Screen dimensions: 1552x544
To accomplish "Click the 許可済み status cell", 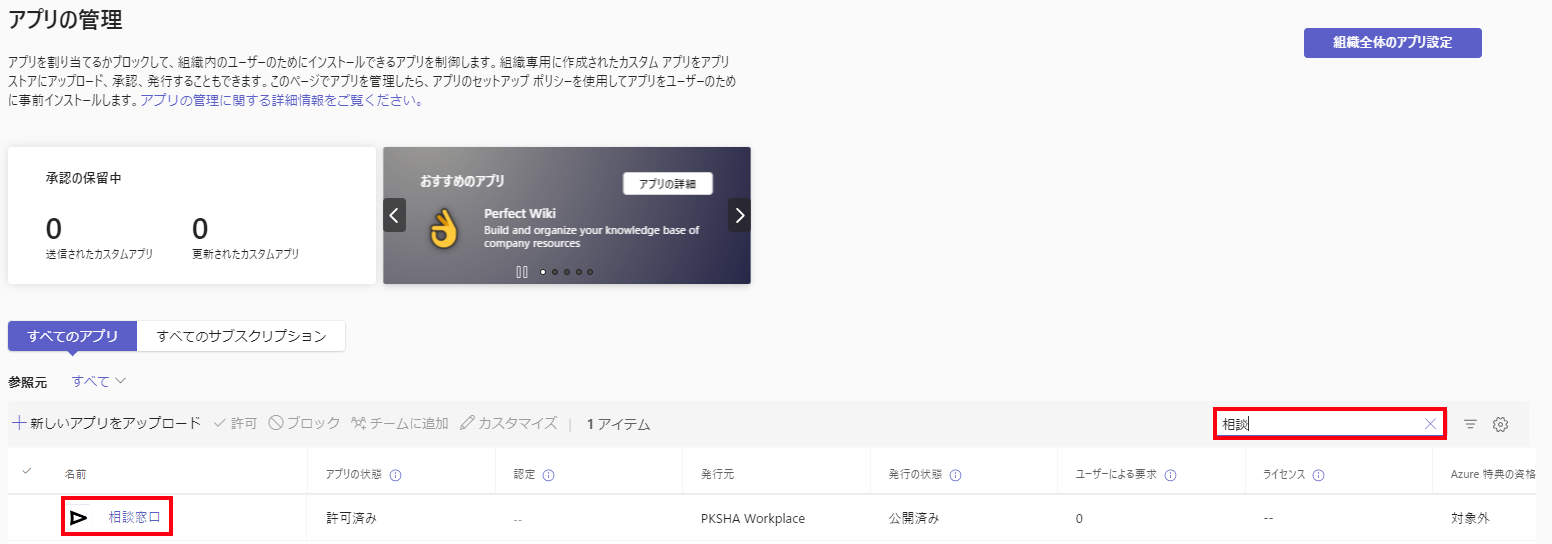I will 352,519.
